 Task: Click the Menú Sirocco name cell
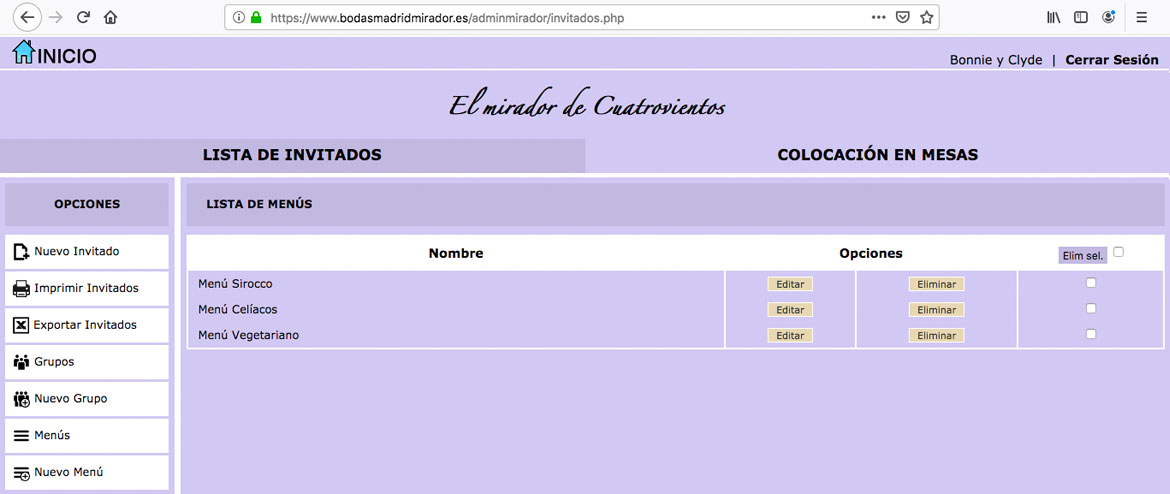(x=456, y=284)
